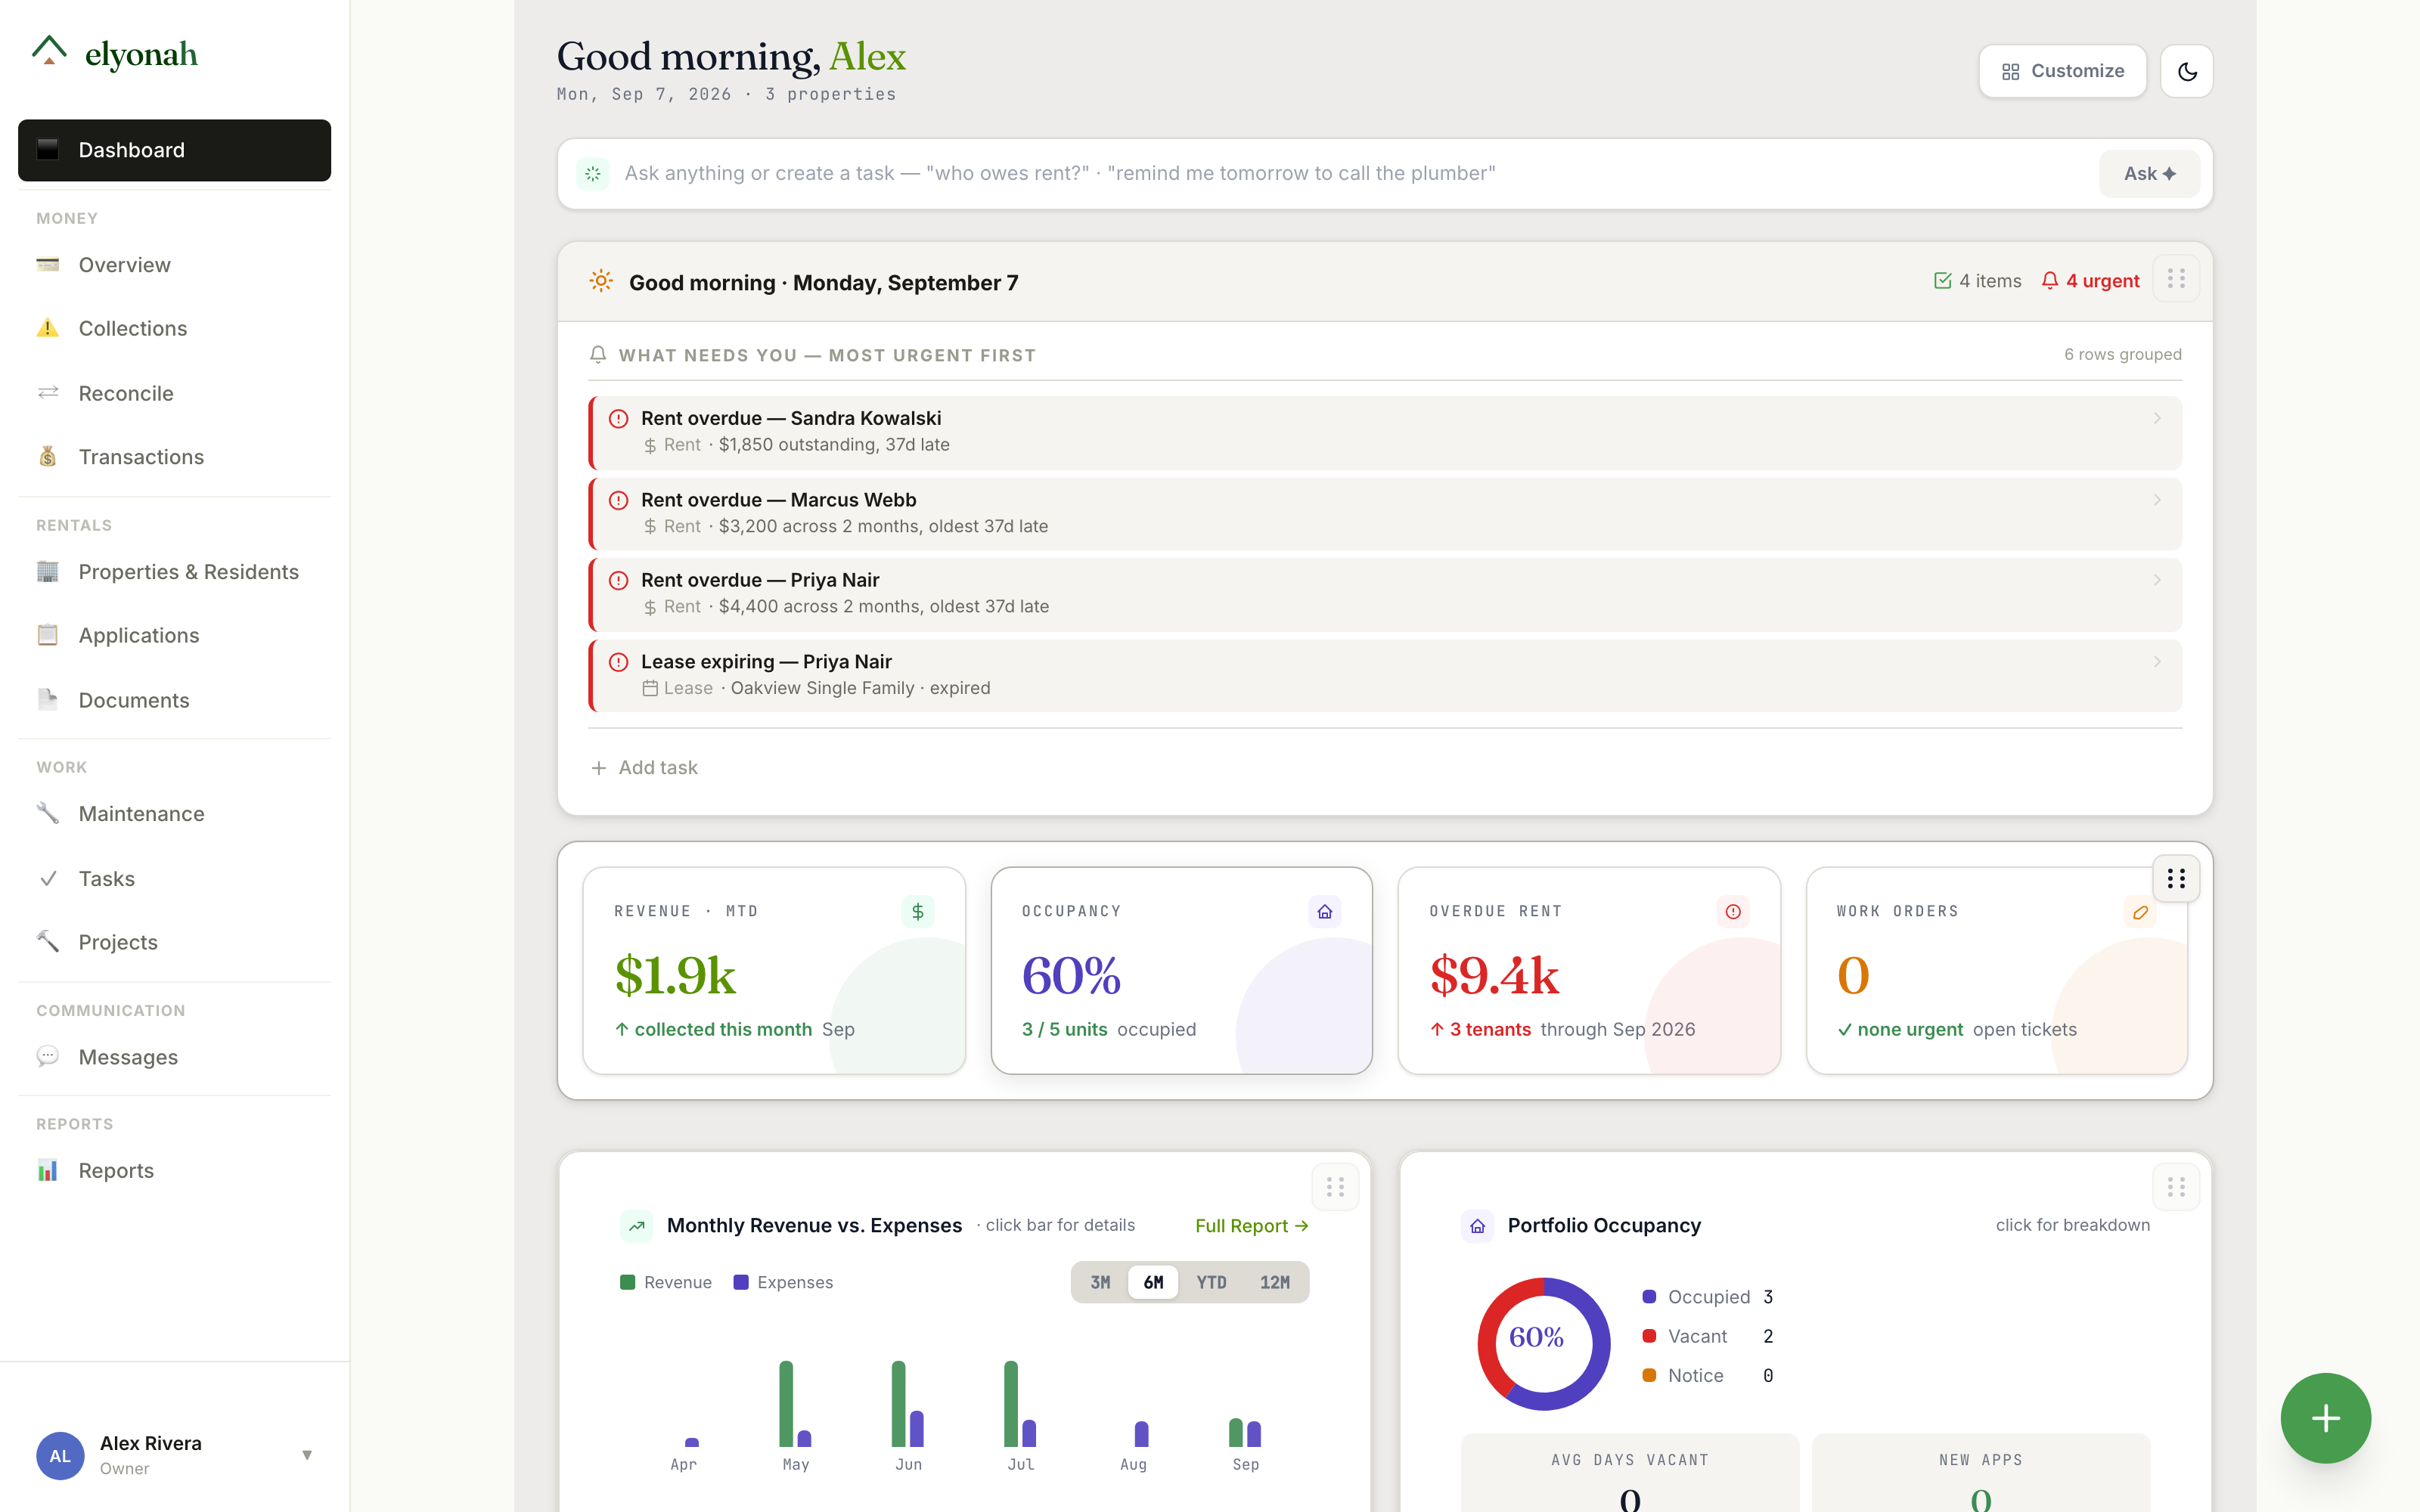Select 12M chart range

point(1274,1282)
